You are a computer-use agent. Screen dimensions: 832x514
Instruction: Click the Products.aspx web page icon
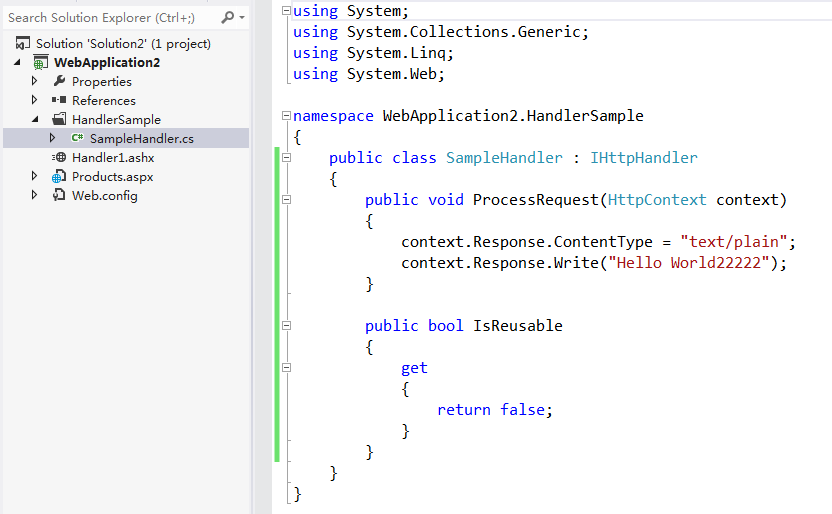tap(59, 176)
